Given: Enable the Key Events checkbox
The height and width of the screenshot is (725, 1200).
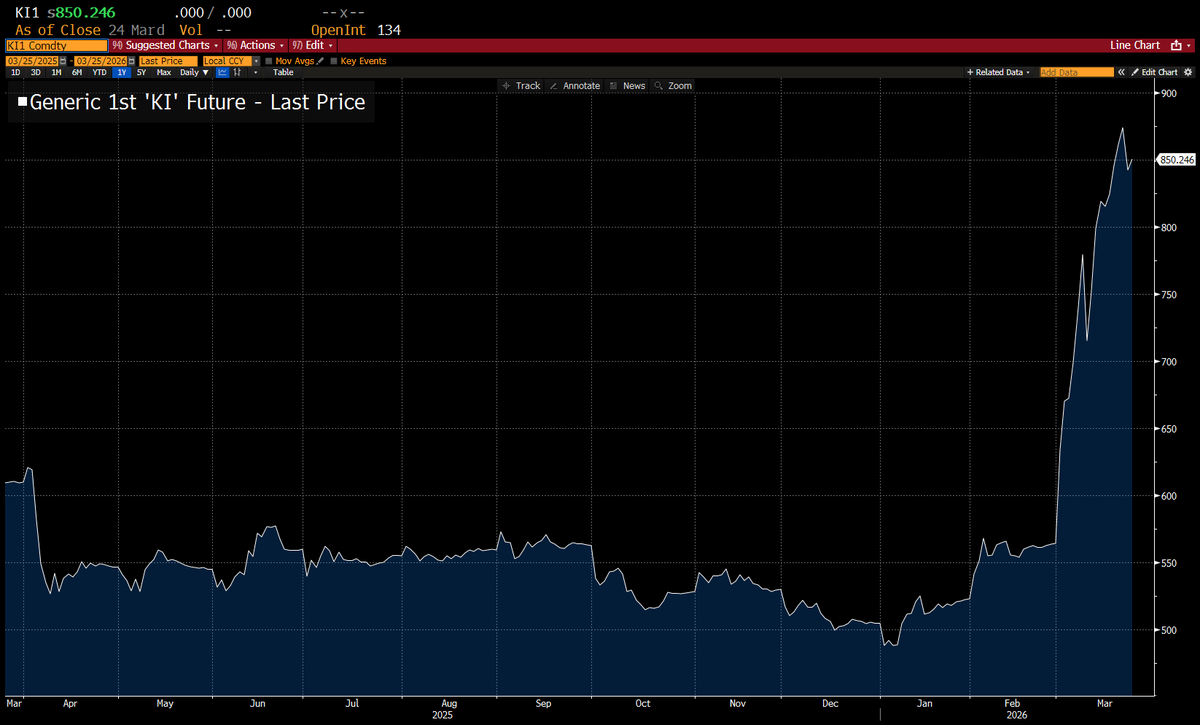Looking at the screenshot, I should coord(334,61).
